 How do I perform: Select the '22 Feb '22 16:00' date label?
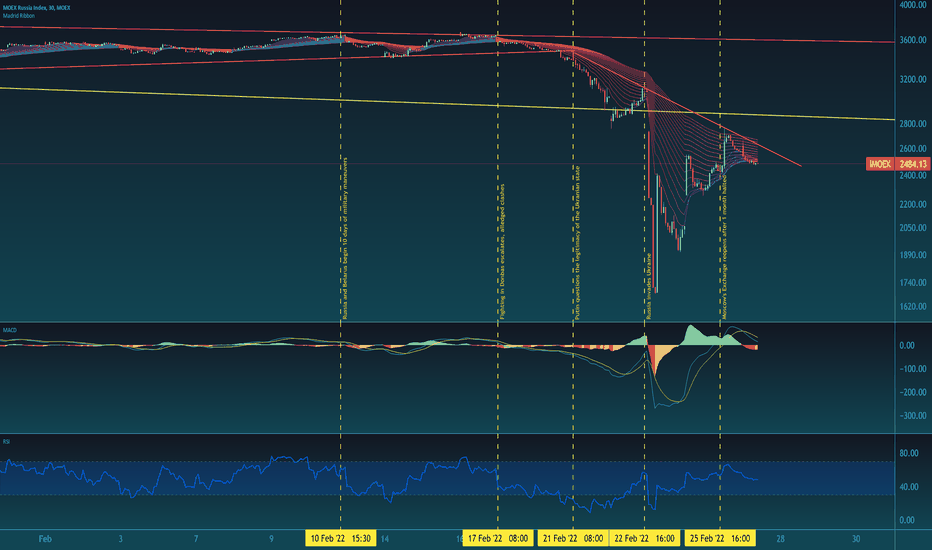(644, 539)
